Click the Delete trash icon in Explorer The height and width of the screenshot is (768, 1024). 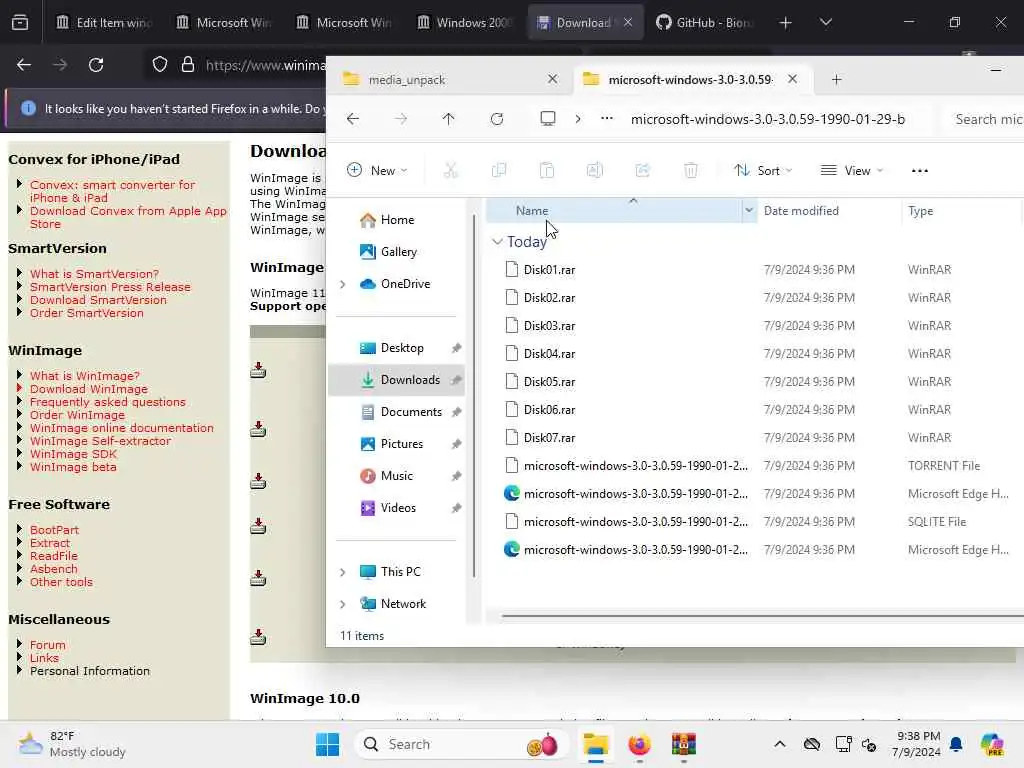[x=690, y=170]
